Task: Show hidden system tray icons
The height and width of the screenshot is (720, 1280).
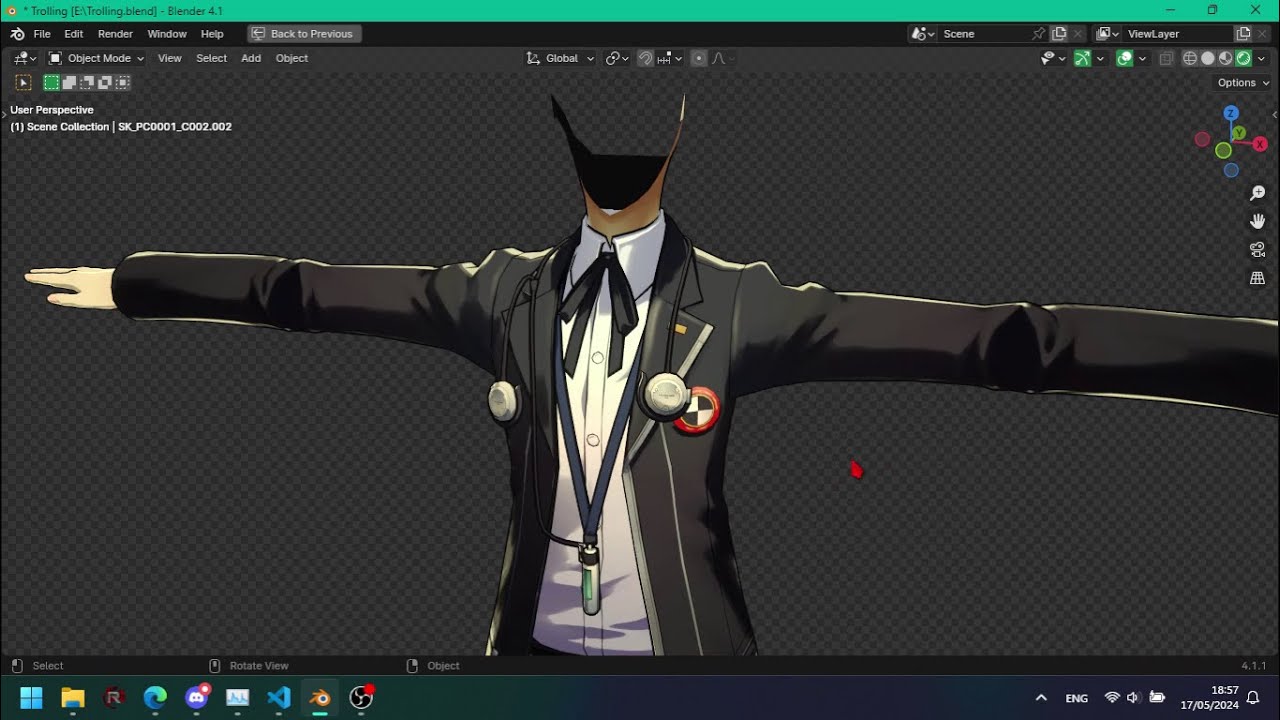Action: tap(1041, 698)
